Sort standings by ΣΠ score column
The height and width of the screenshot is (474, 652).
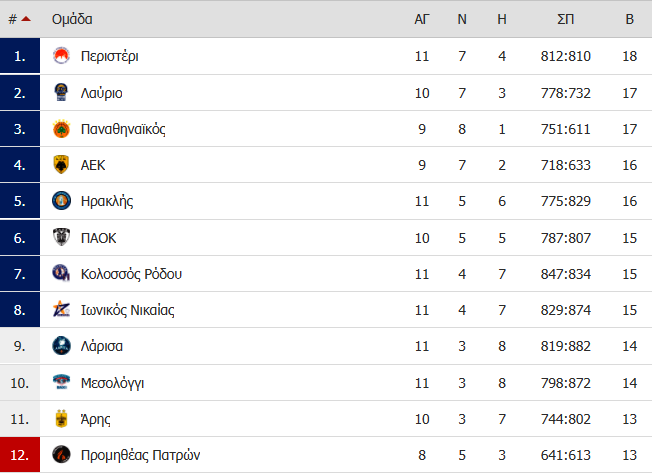(x=565, y=19)
